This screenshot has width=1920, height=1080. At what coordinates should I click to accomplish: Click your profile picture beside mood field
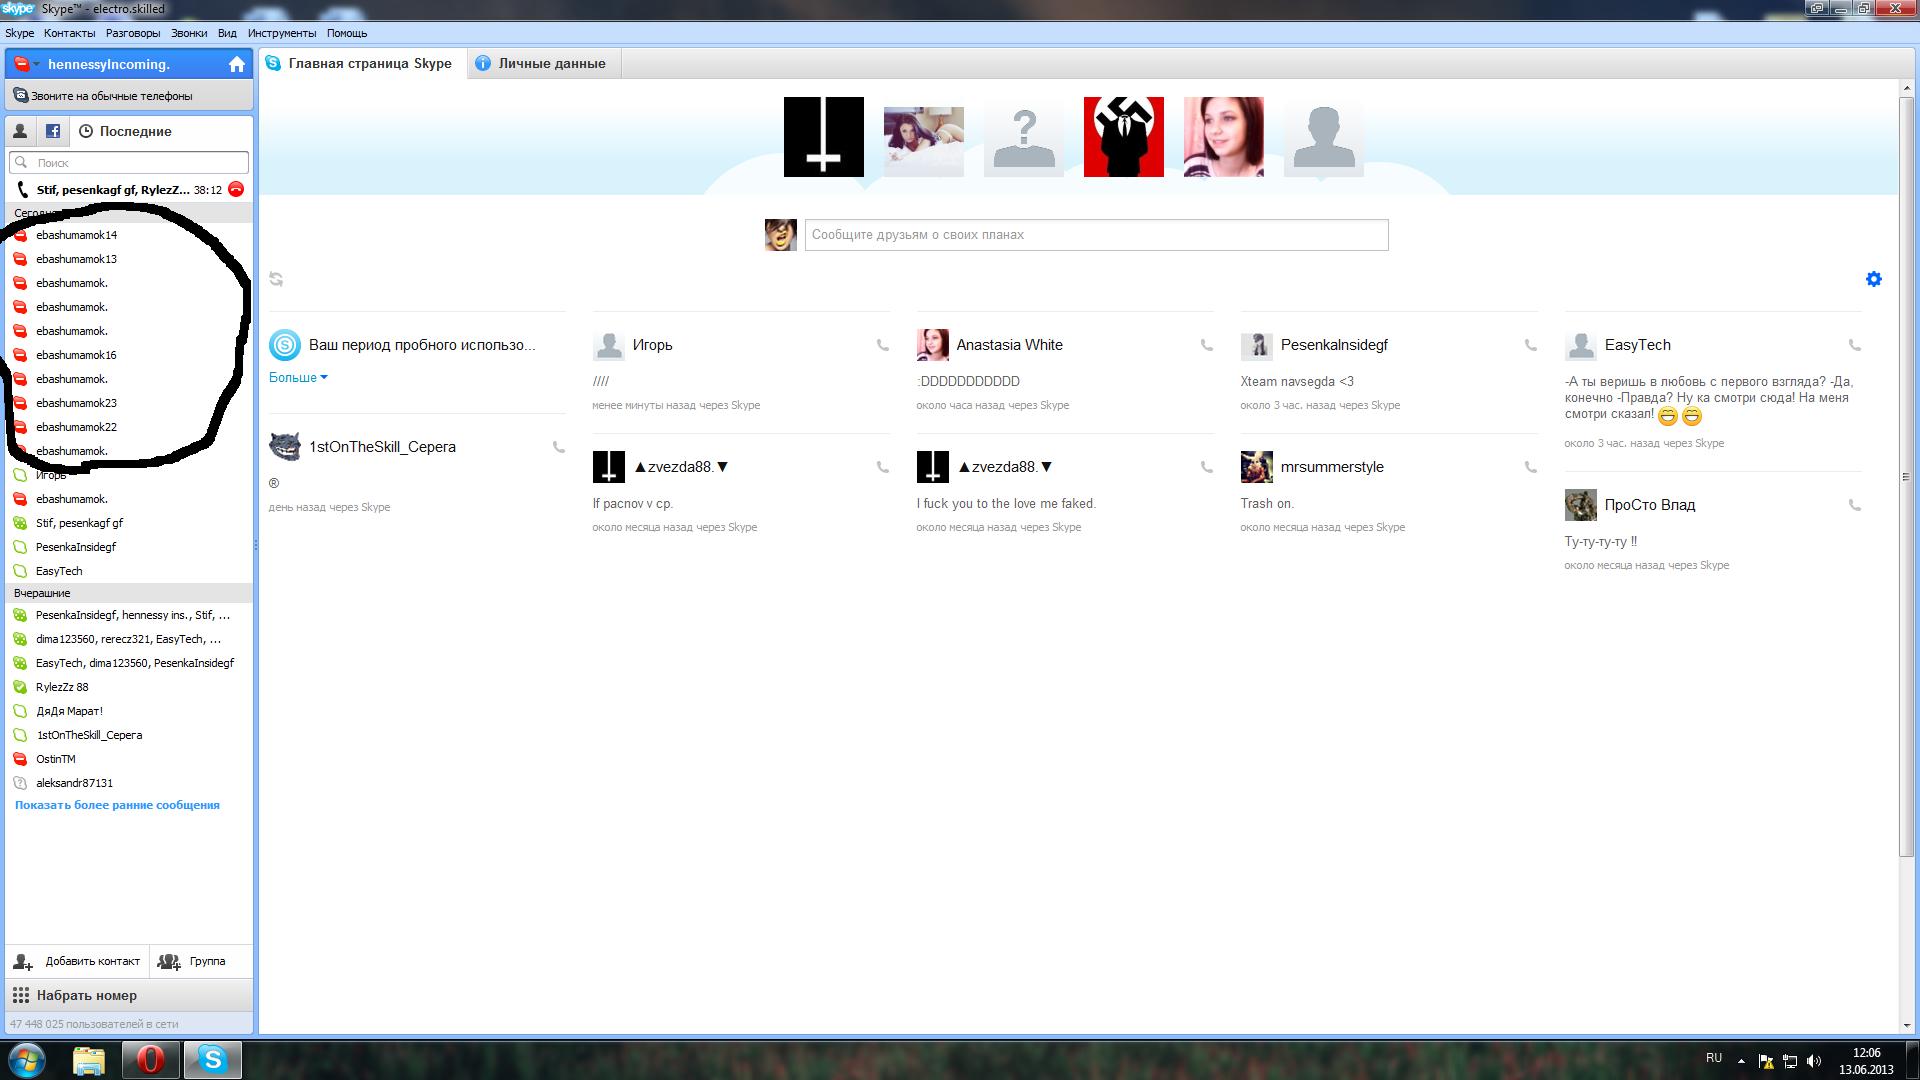pos(781,235)
